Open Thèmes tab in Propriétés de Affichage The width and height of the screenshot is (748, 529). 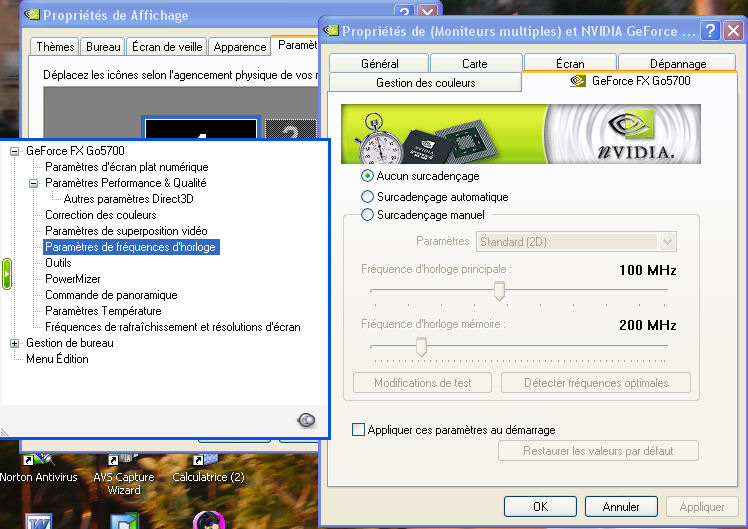tap(55, 47)
